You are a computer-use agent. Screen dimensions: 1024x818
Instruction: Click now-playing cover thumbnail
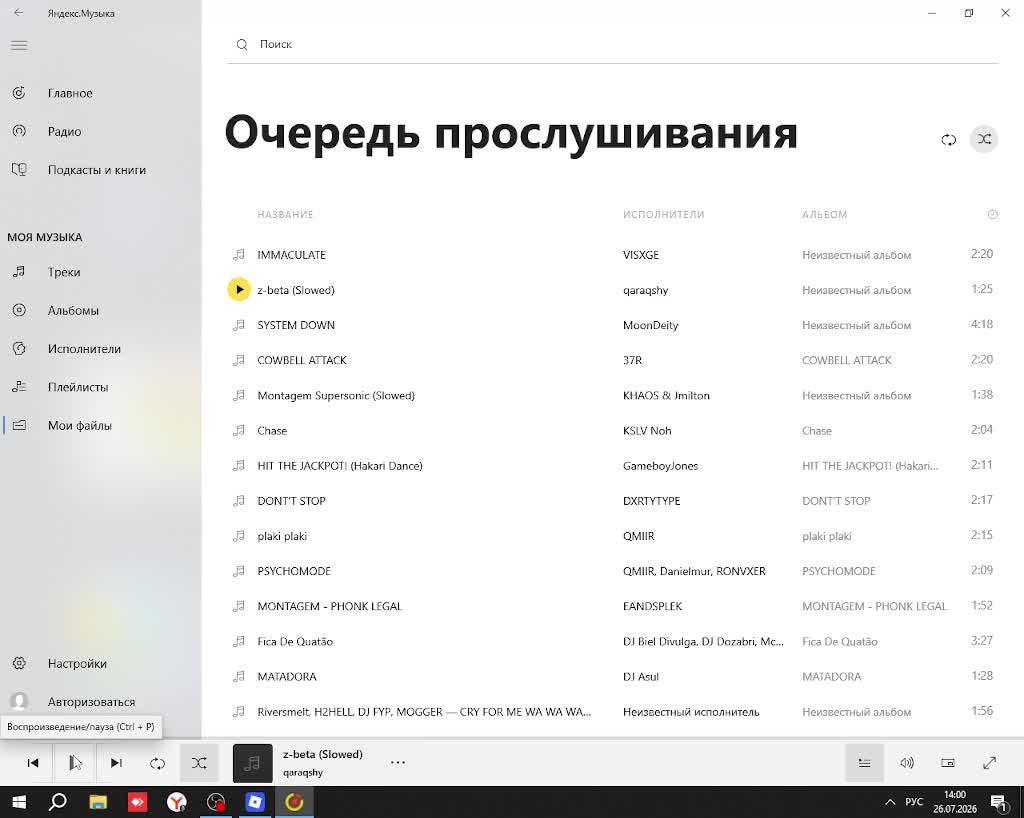[x=253, y=763]
